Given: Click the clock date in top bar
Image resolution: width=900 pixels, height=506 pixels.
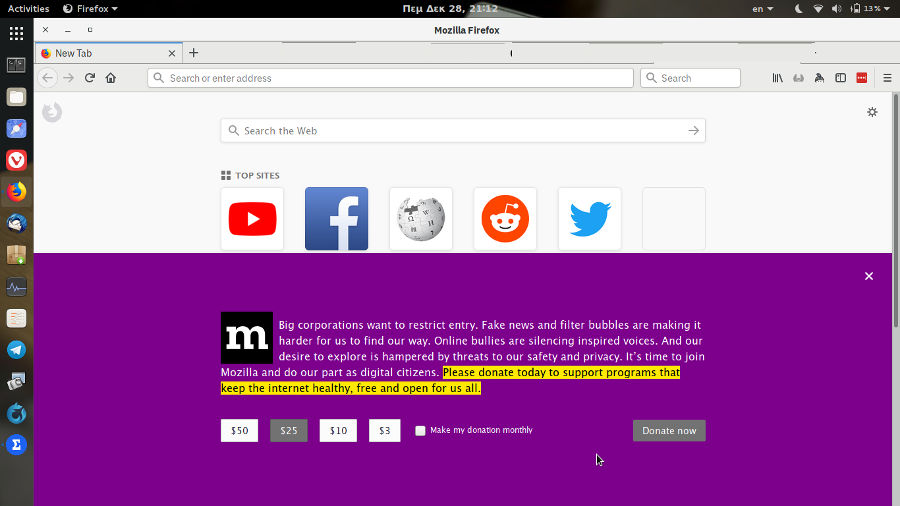Looking at the screenshot, I should pyautogui.click(x=450, y=9).
